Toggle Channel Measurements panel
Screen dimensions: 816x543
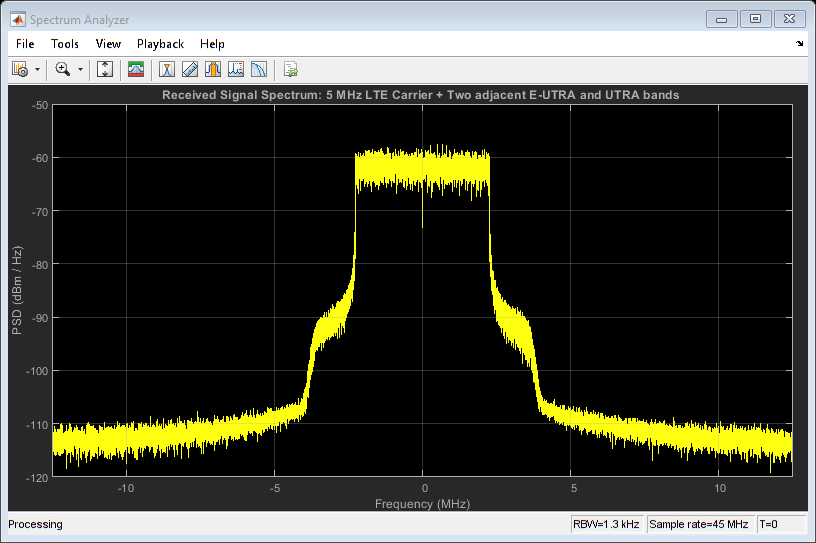click(x=213, y=69)
